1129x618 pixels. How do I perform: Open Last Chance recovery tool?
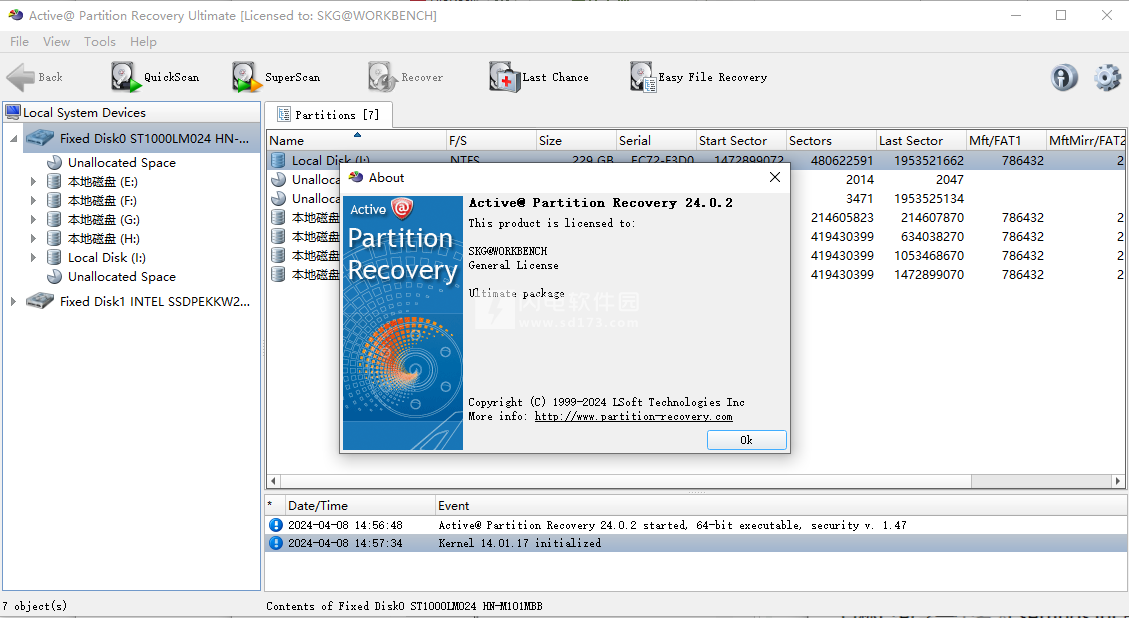(539, 77)
